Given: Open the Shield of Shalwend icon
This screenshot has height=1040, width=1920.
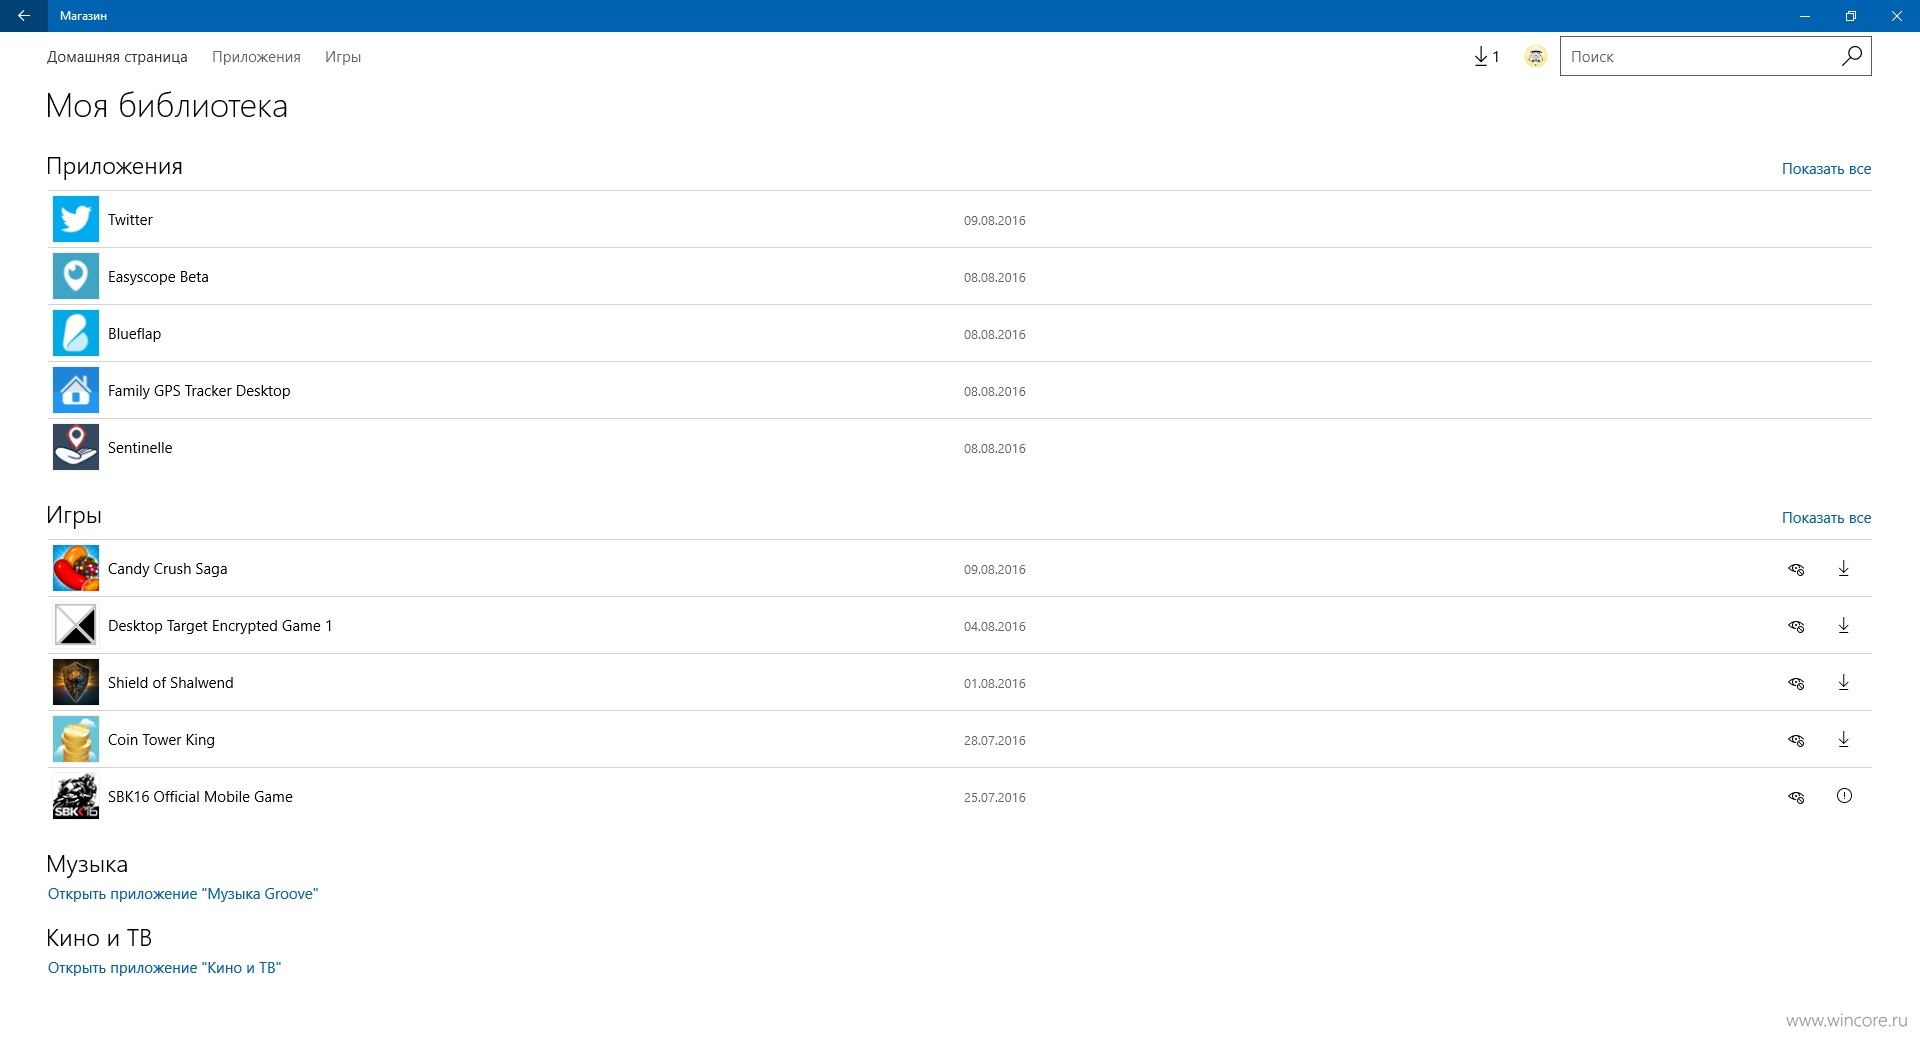Looking at the screenshot, I should click(x=76, y=682).
